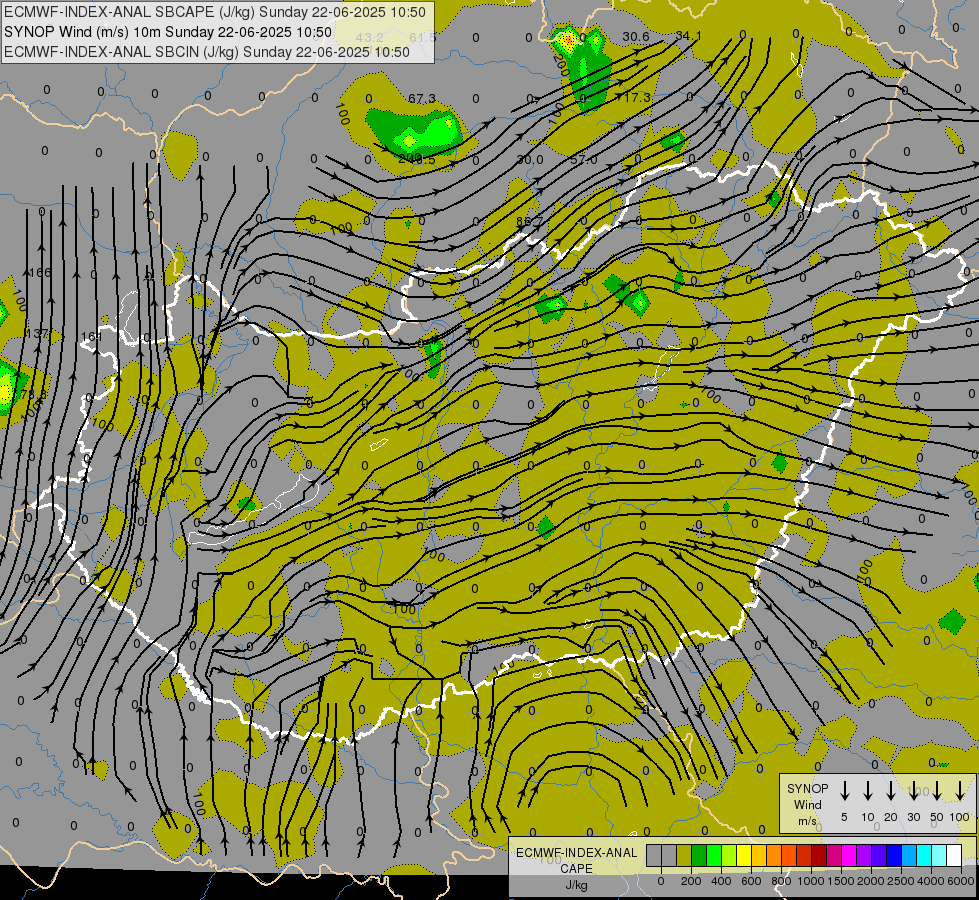Click the 2000 tick label in the CAPE legend
Screen dimensions: 979x900
click(871, 881)
